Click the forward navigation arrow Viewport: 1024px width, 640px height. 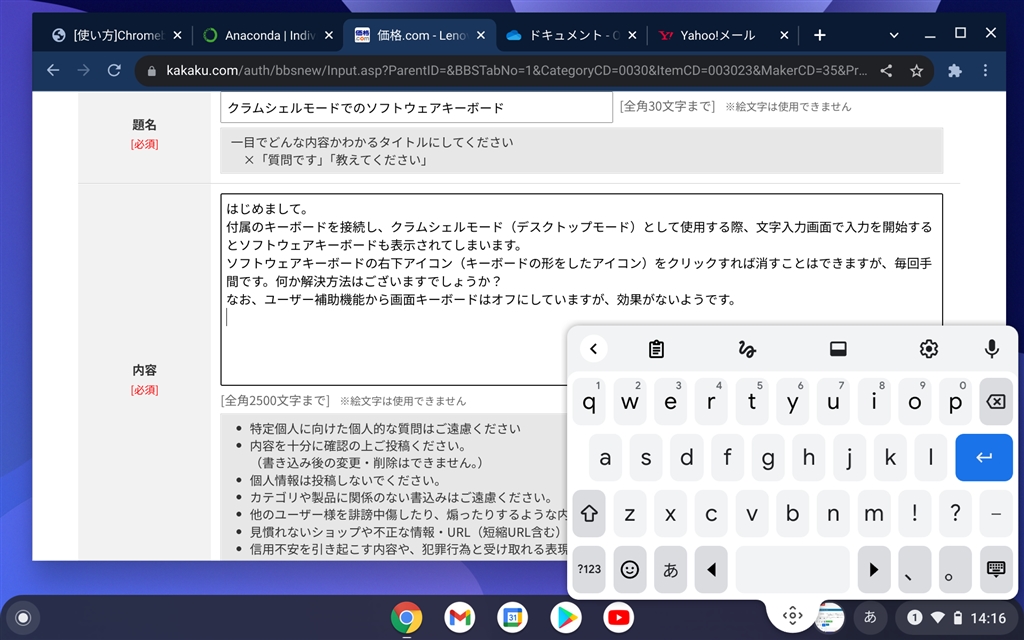tap(84, 71)
